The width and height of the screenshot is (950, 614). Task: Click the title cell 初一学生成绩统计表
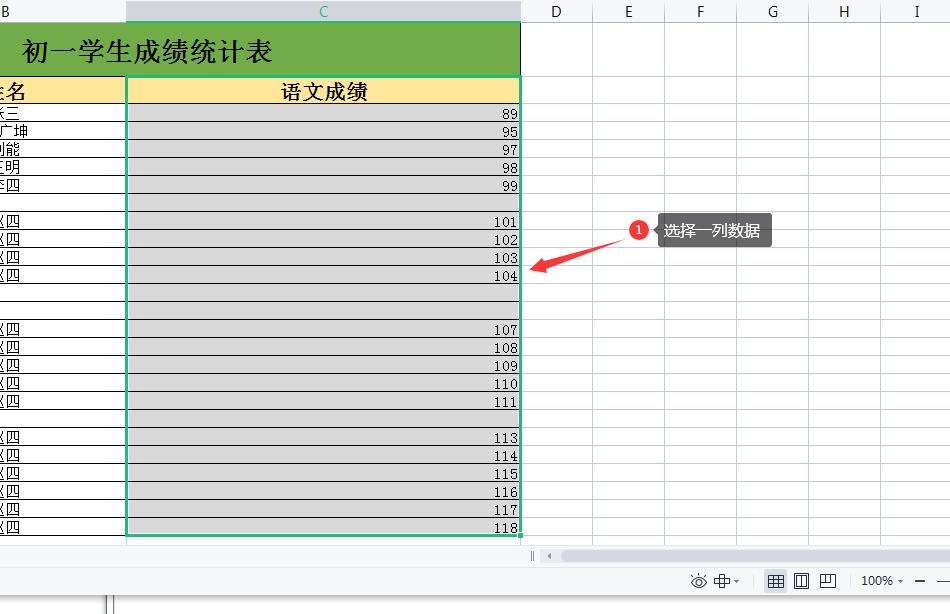pos(260,50)
